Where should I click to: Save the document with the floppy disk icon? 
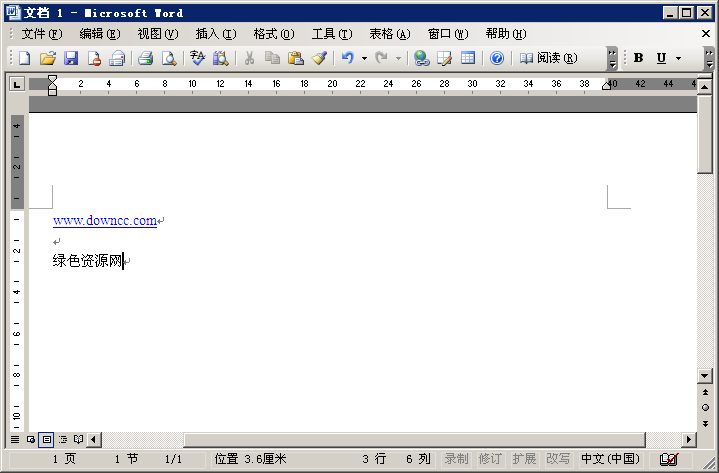coord(71,58)
